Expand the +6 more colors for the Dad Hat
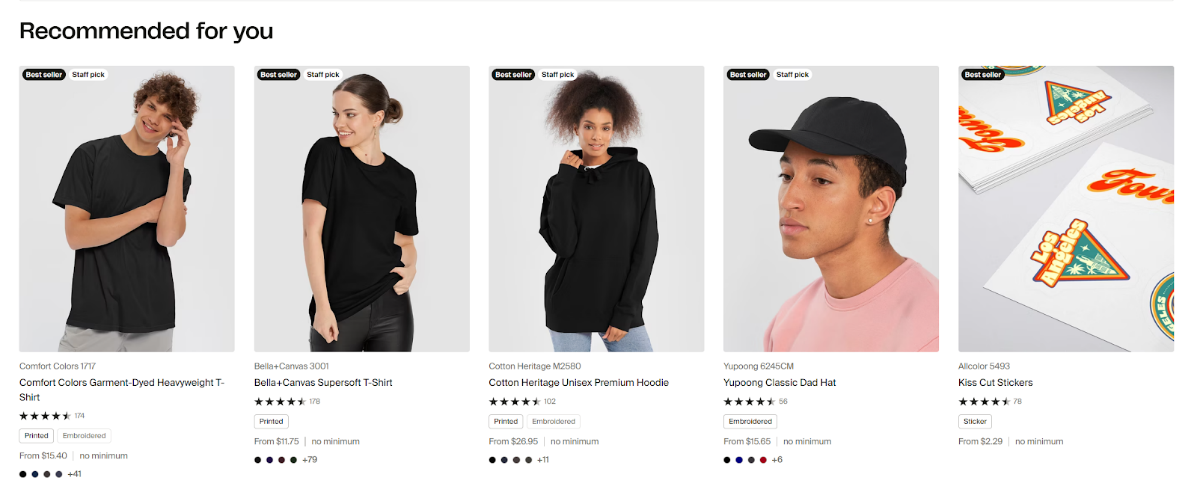This screenshot has width=1197, height=504. [777, 460]
